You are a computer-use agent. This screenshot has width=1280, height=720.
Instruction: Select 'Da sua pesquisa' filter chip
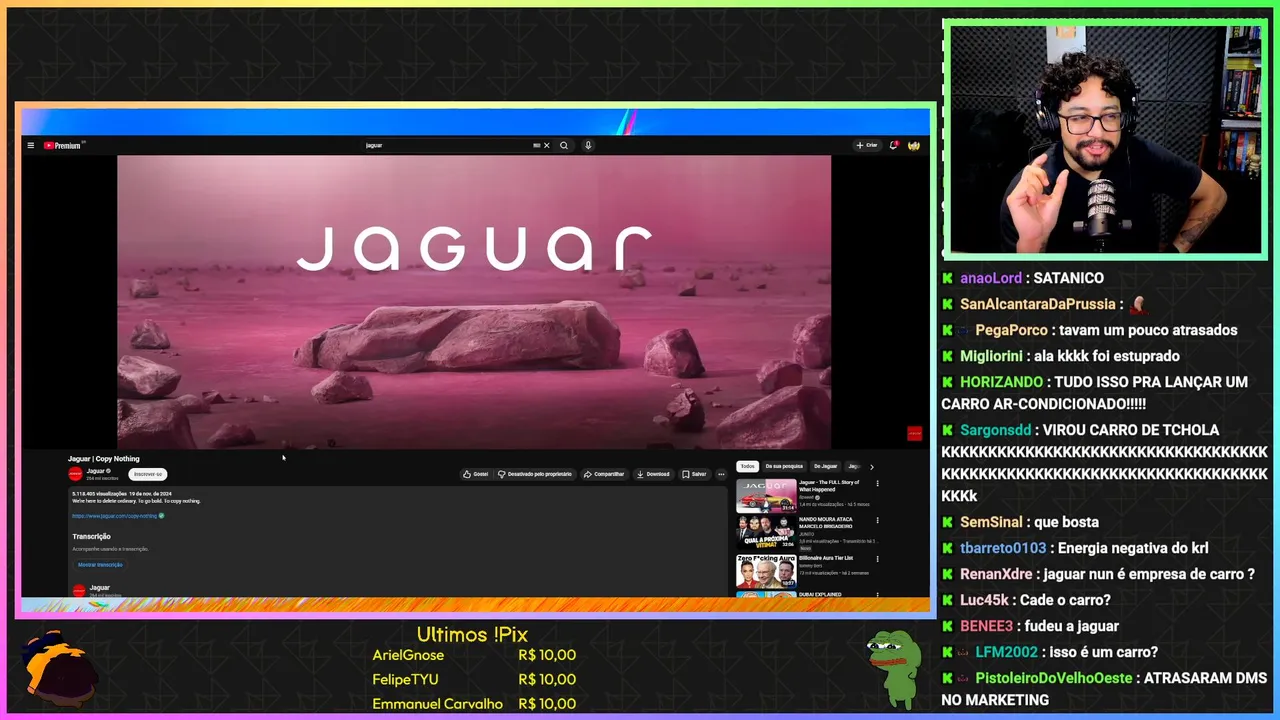784,466
